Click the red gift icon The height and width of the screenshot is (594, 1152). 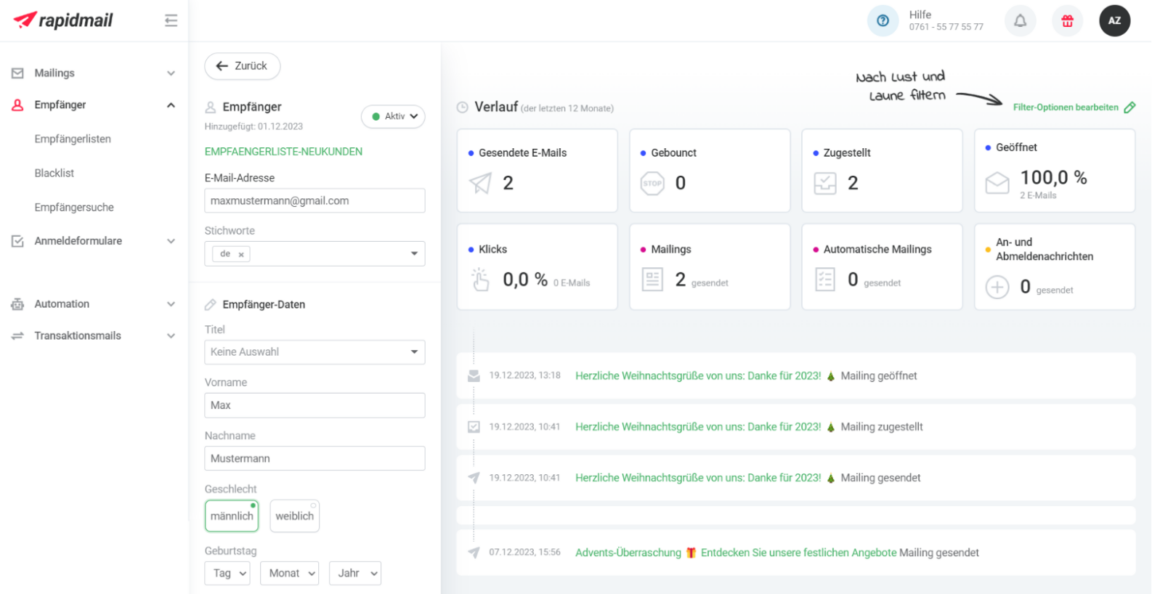1067,21
